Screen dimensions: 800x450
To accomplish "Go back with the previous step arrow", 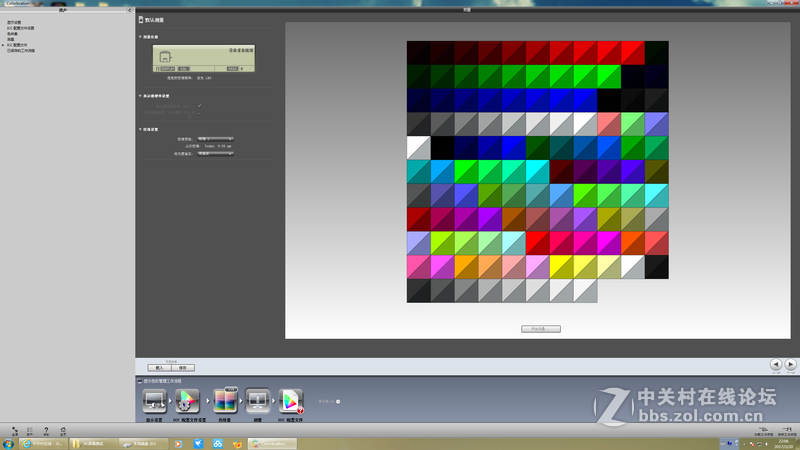I will [776, 365].
